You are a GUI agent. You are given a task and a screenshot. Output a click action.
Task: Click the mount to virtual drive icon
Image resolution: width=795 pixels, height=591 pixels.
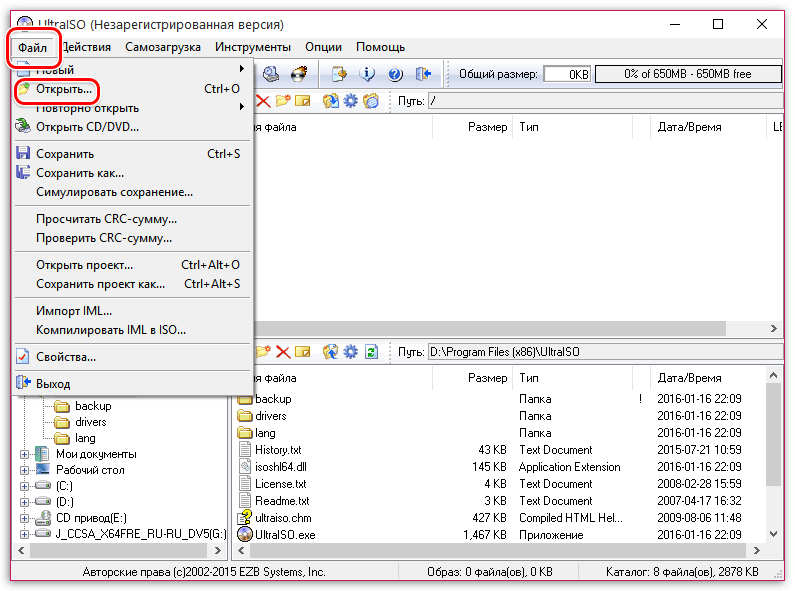[271, 74]
